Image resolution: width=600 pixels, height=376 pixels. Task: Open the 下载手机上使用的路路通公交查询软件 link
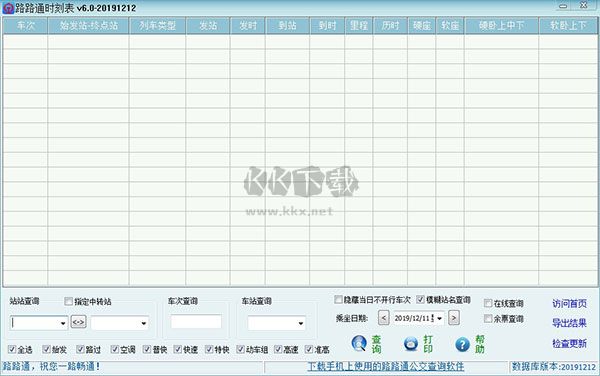click(386, 366)
